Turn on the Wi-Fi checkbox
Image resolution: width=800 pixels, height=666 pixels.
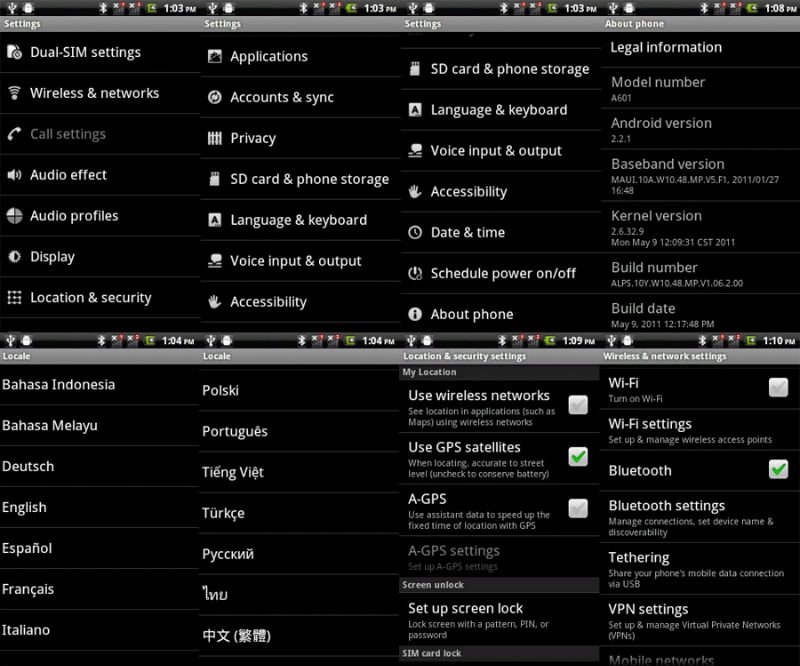click(x=778, y=388)
